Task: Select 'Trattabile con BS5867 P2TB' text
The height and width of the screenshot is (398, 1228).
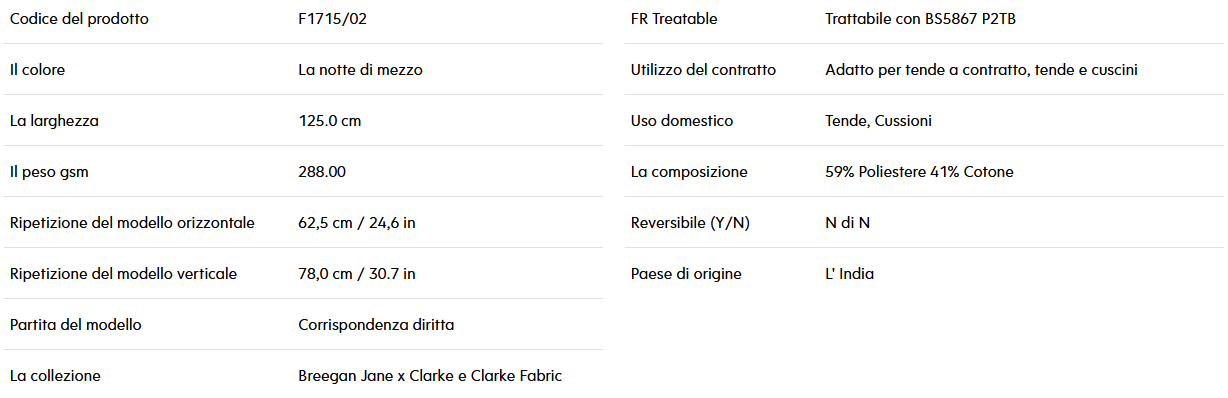Action: (x=926, y=19)
